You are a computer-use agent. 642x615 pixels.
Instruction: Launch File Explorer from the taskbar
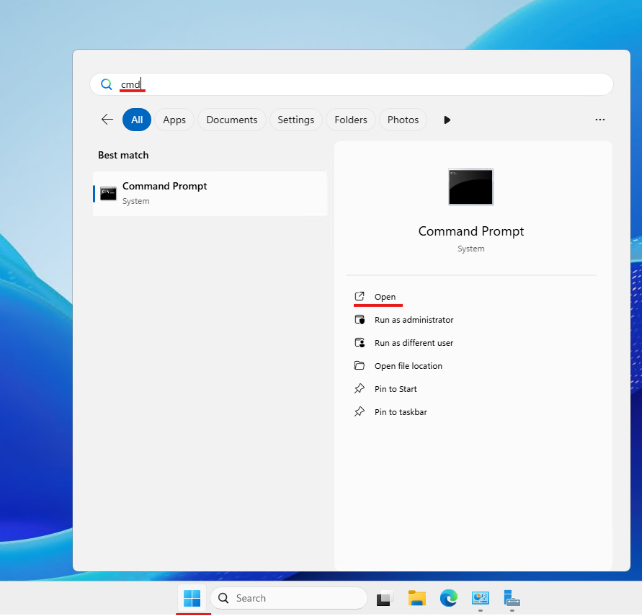coord(417,598)
